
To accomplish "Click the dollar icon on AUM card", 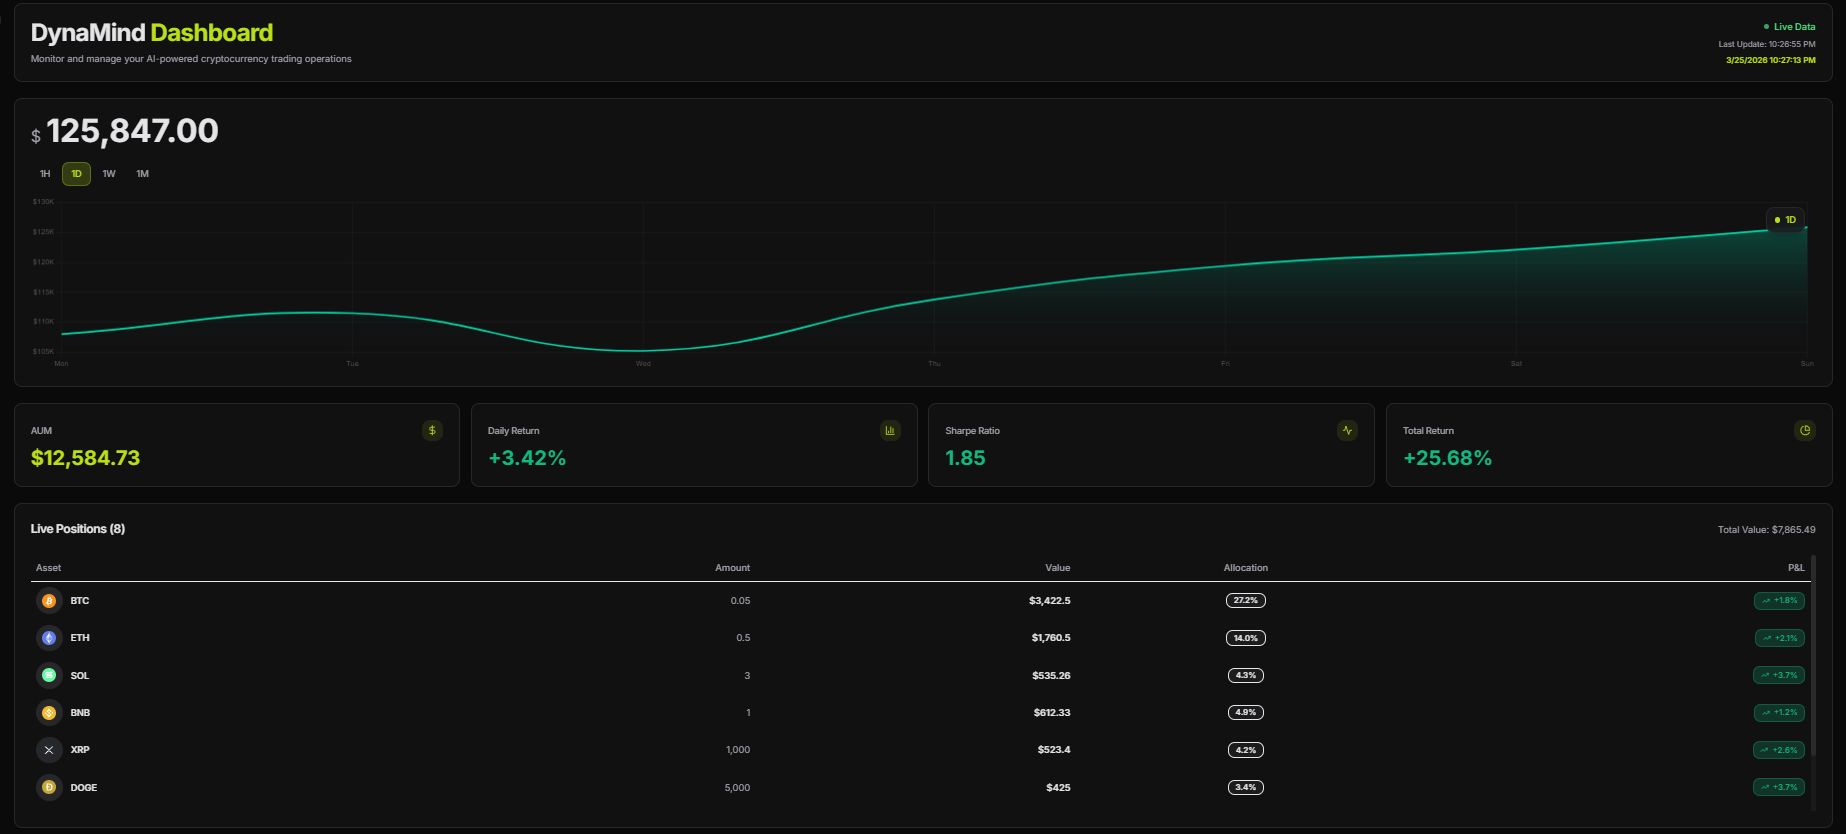I will (x=432, y=431).
